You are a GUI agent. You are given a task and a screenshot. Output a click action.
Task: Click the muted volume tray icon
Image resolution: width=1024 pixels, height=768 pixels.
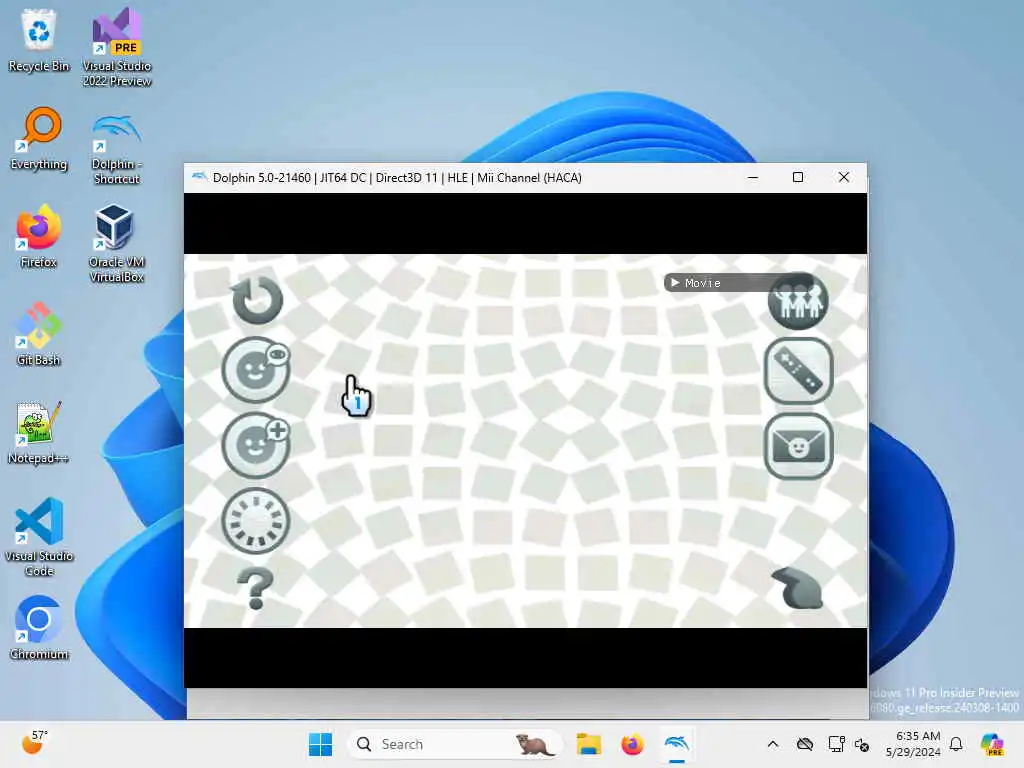coord(862,744)
